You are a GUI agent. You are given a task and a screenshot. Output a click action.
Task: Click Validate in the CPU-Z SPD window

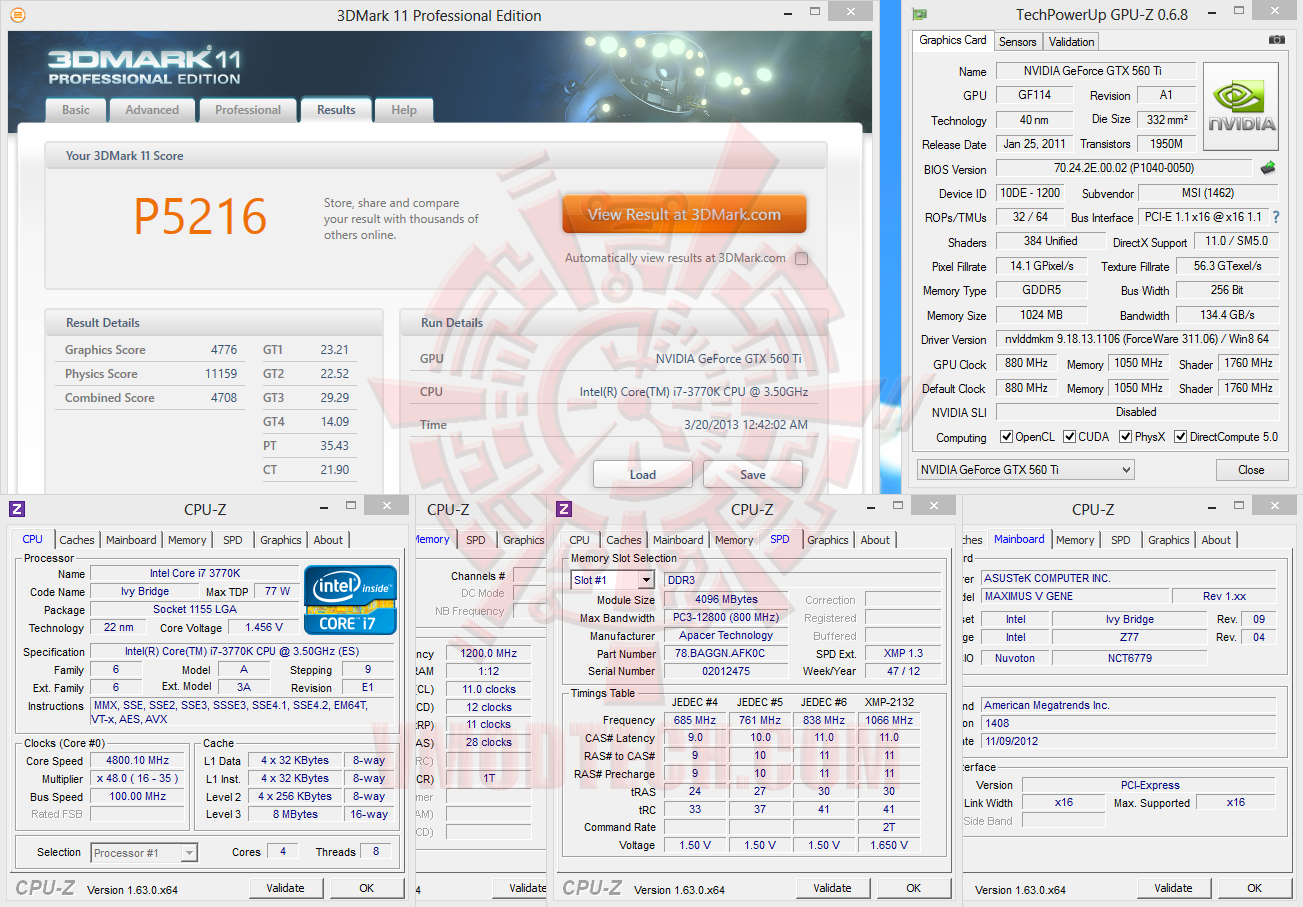pyautogui.click(x=832, y=888)
